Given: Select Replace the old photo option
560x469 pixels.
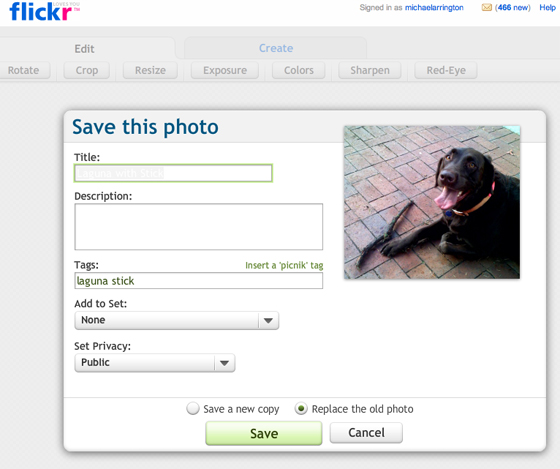Looking at the screenshot, I should pyautogui.click(x=301, y=408).
